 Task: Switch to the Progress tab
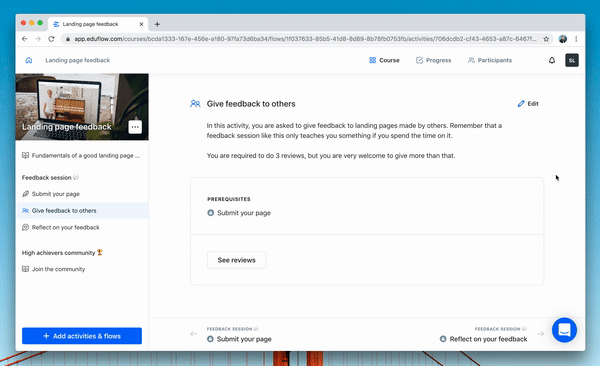tap(434, 60)
